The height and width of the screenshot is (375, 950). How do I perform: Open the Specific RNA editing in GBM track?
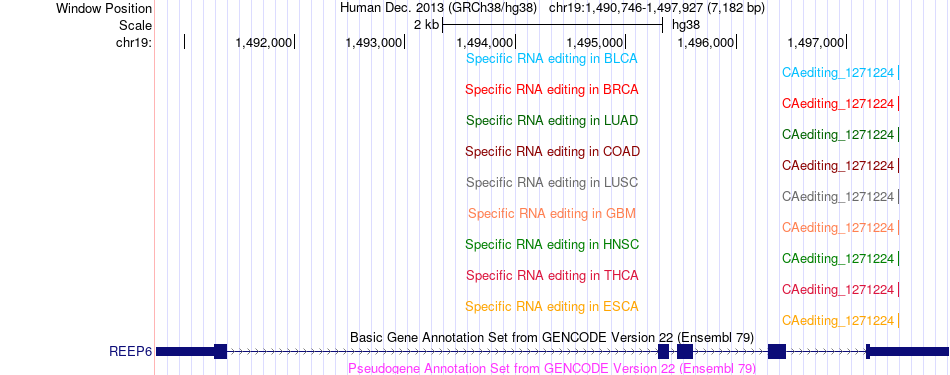pos(552,214)
